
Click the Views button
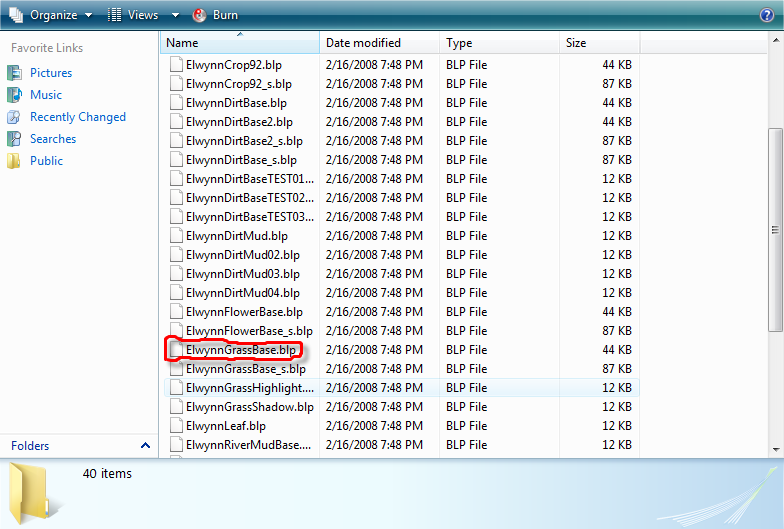coord(133,15)
